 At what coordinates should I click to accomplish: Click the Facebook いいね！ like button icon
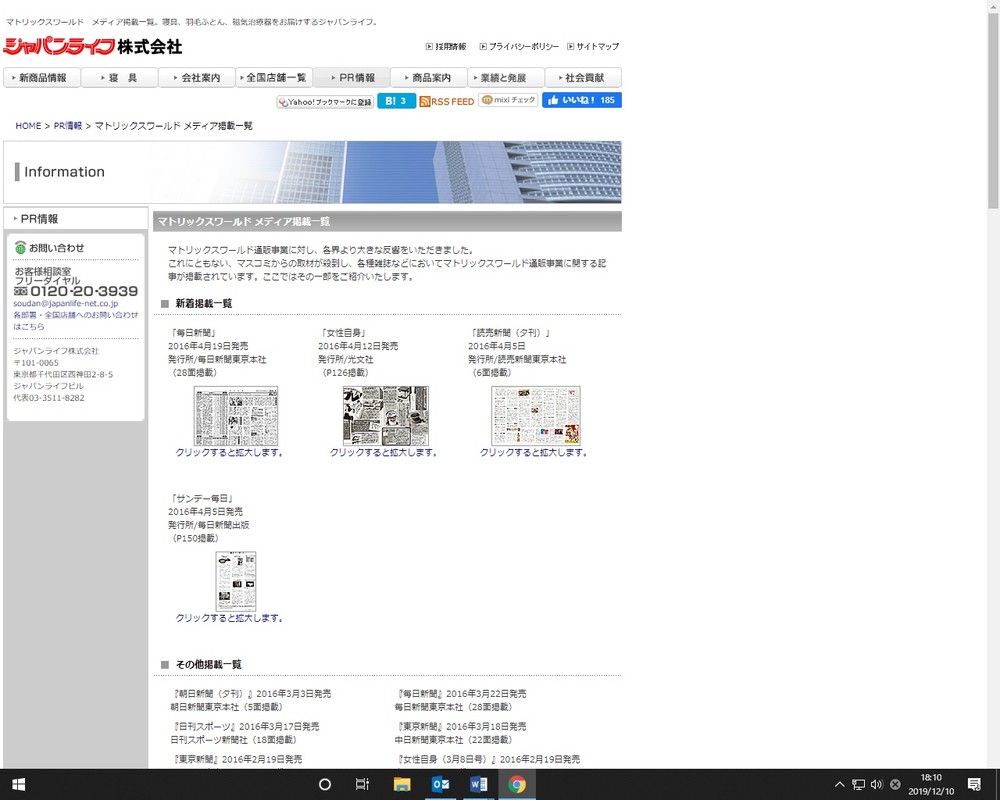(x=581, y=100)
